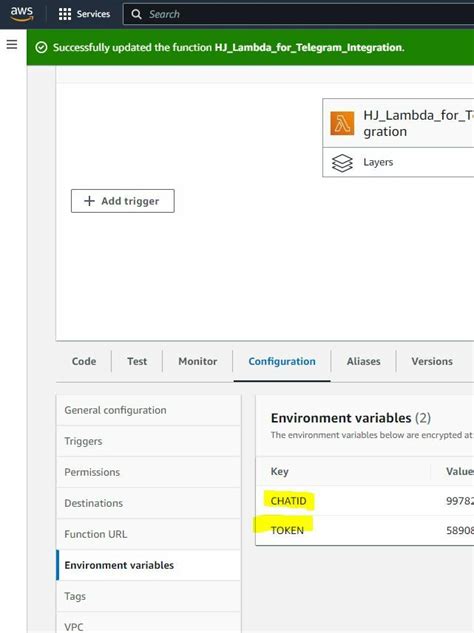Open General configuration in side menu
This screenshot has height=633, width=474.
coord(149,410)
